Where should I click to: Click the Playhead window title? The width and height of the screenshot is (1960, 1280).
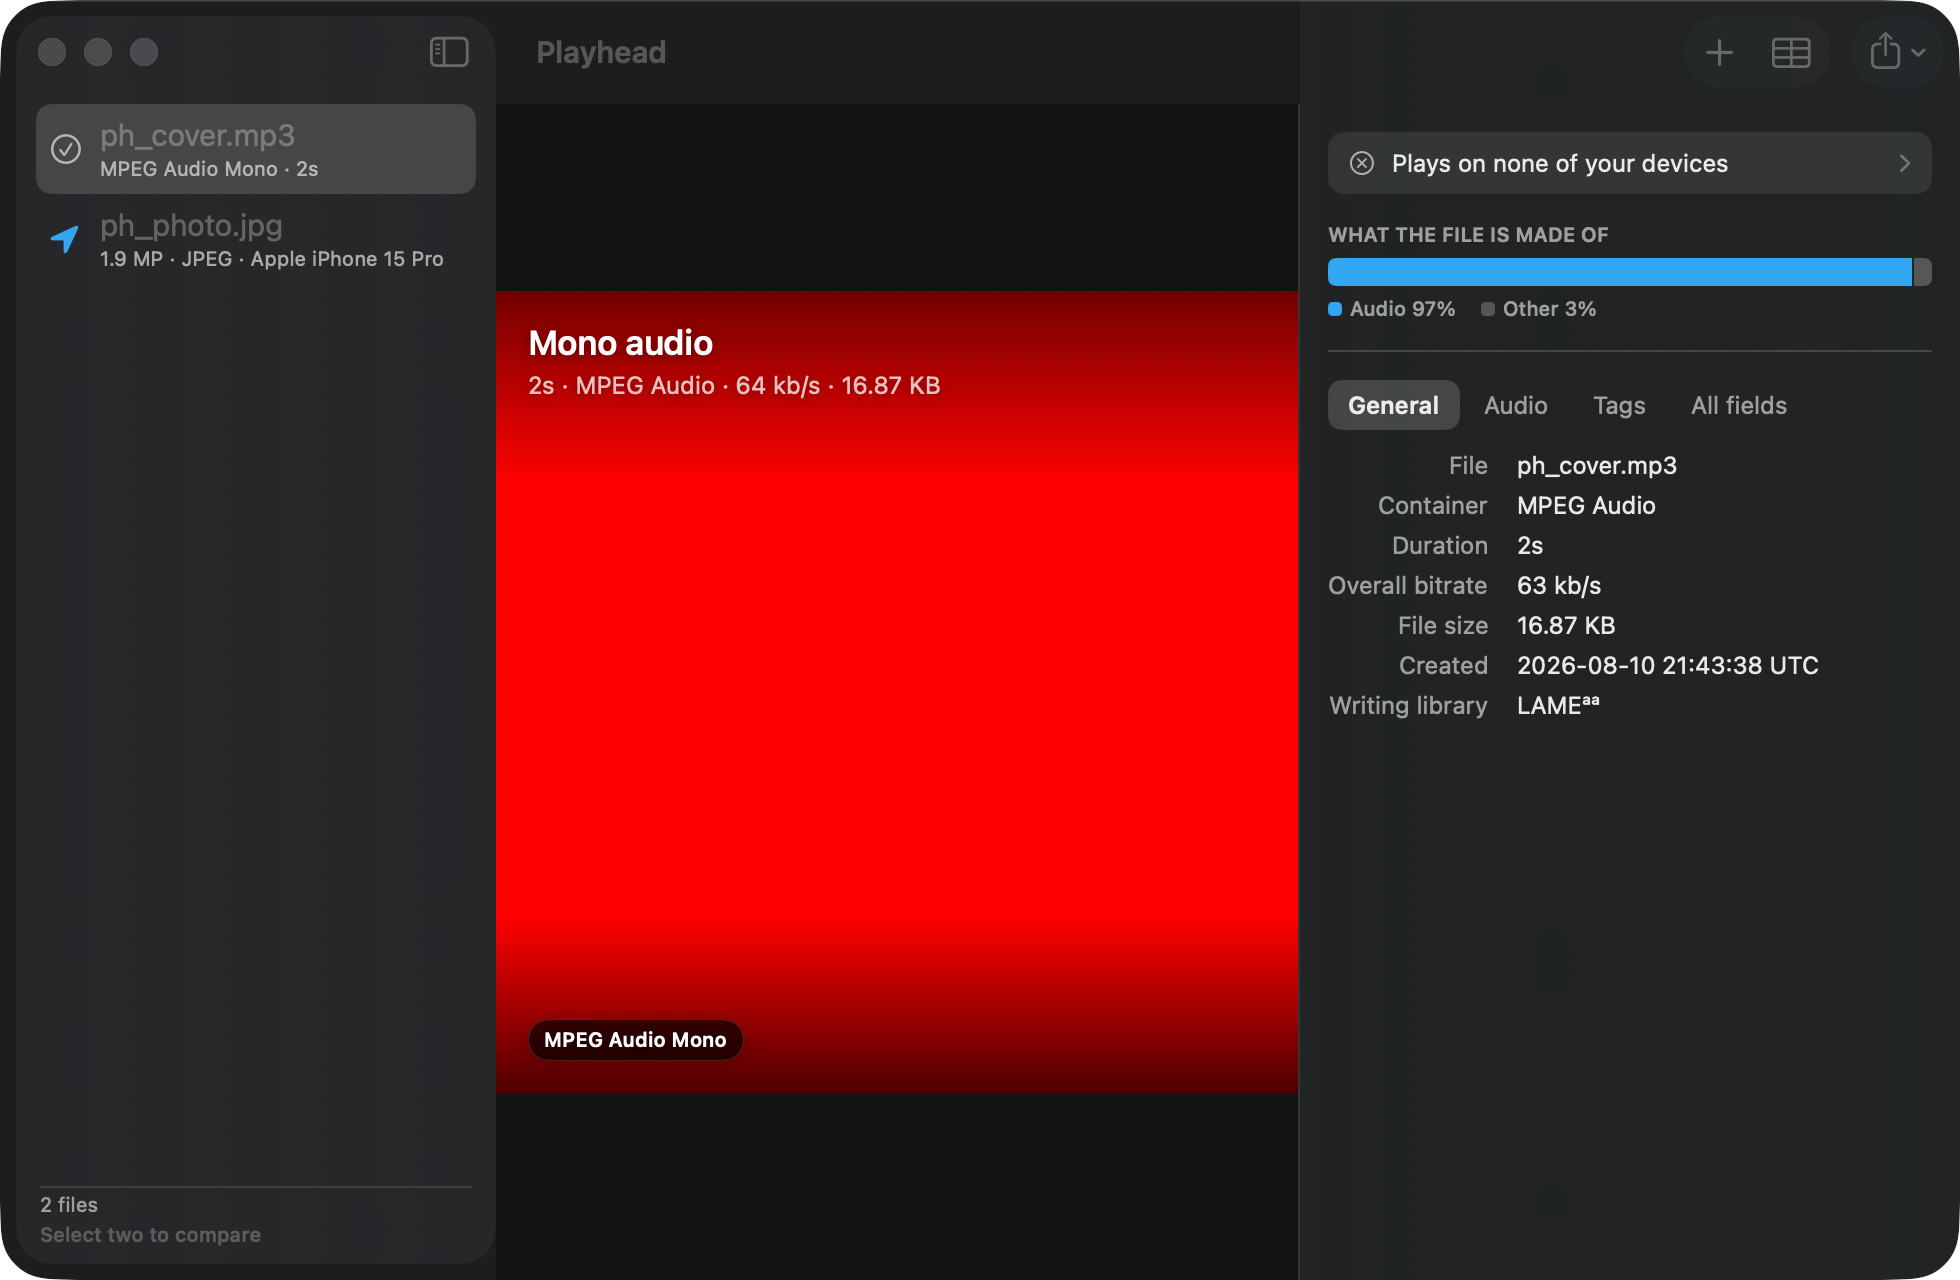tap(601, 52)
